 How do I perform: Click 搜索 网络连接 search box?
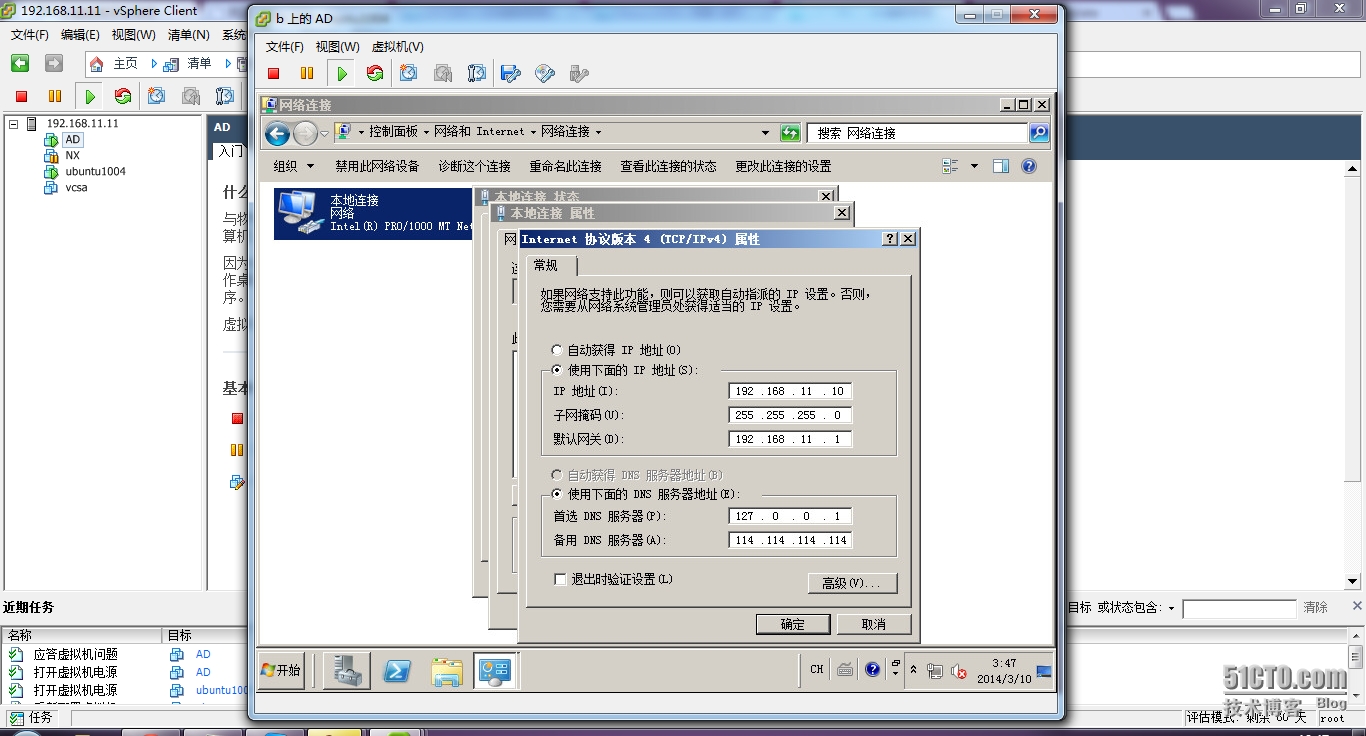[918, 132]
